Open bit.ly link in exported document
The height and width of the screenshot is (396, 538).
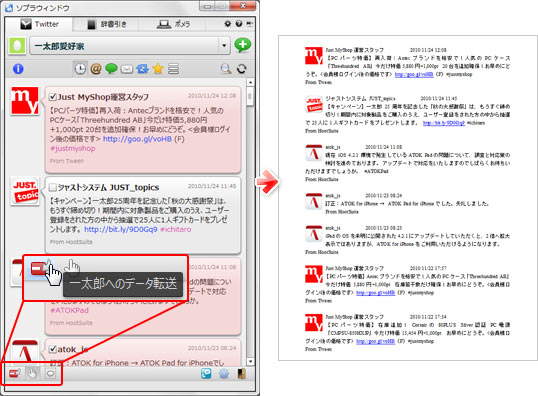click(444, 123)
